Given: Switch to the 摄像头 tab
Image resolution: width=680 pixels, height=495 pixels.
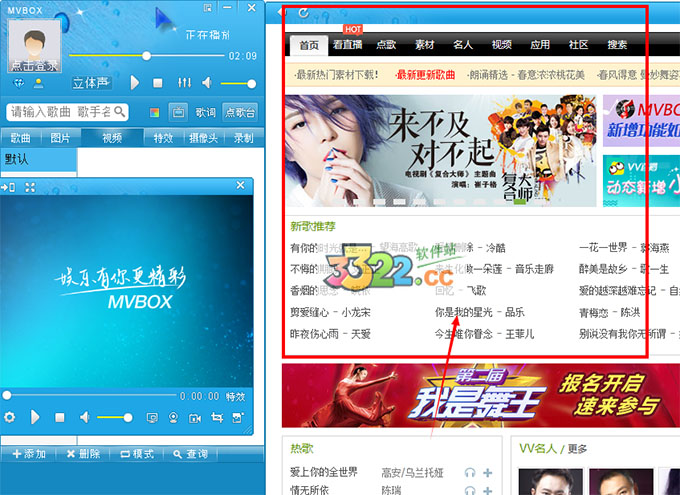Looking at the screenshot, I should [x=203, y=138].
